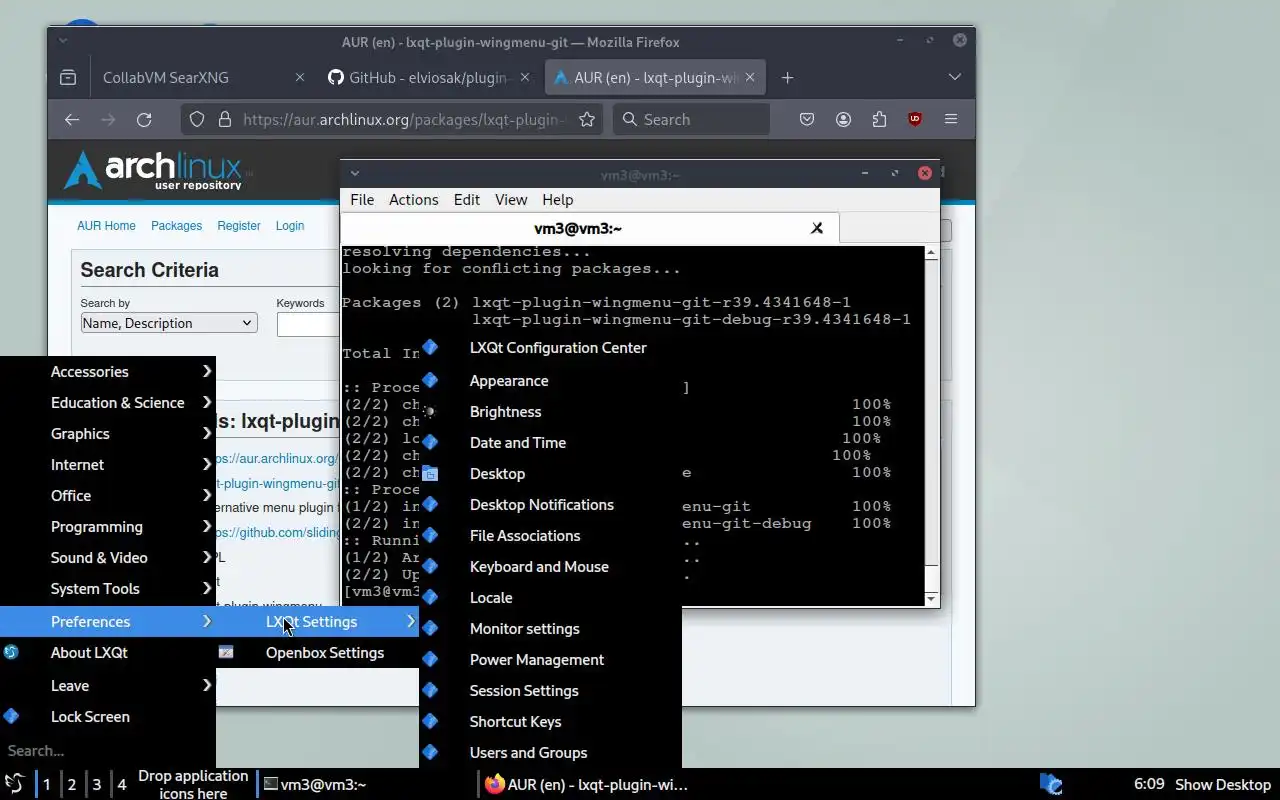Open Keyboard and Mouse settings

pos(550,567)
